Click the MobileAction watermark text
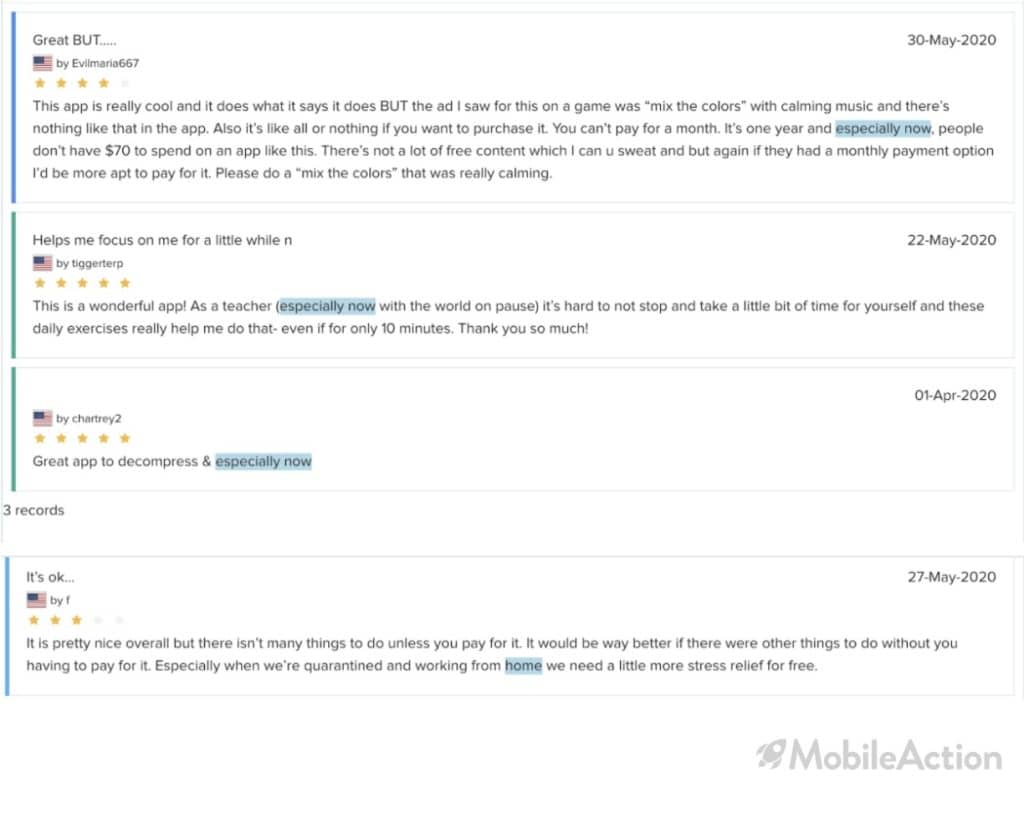 pyautogui.click(x=895, y=756)
